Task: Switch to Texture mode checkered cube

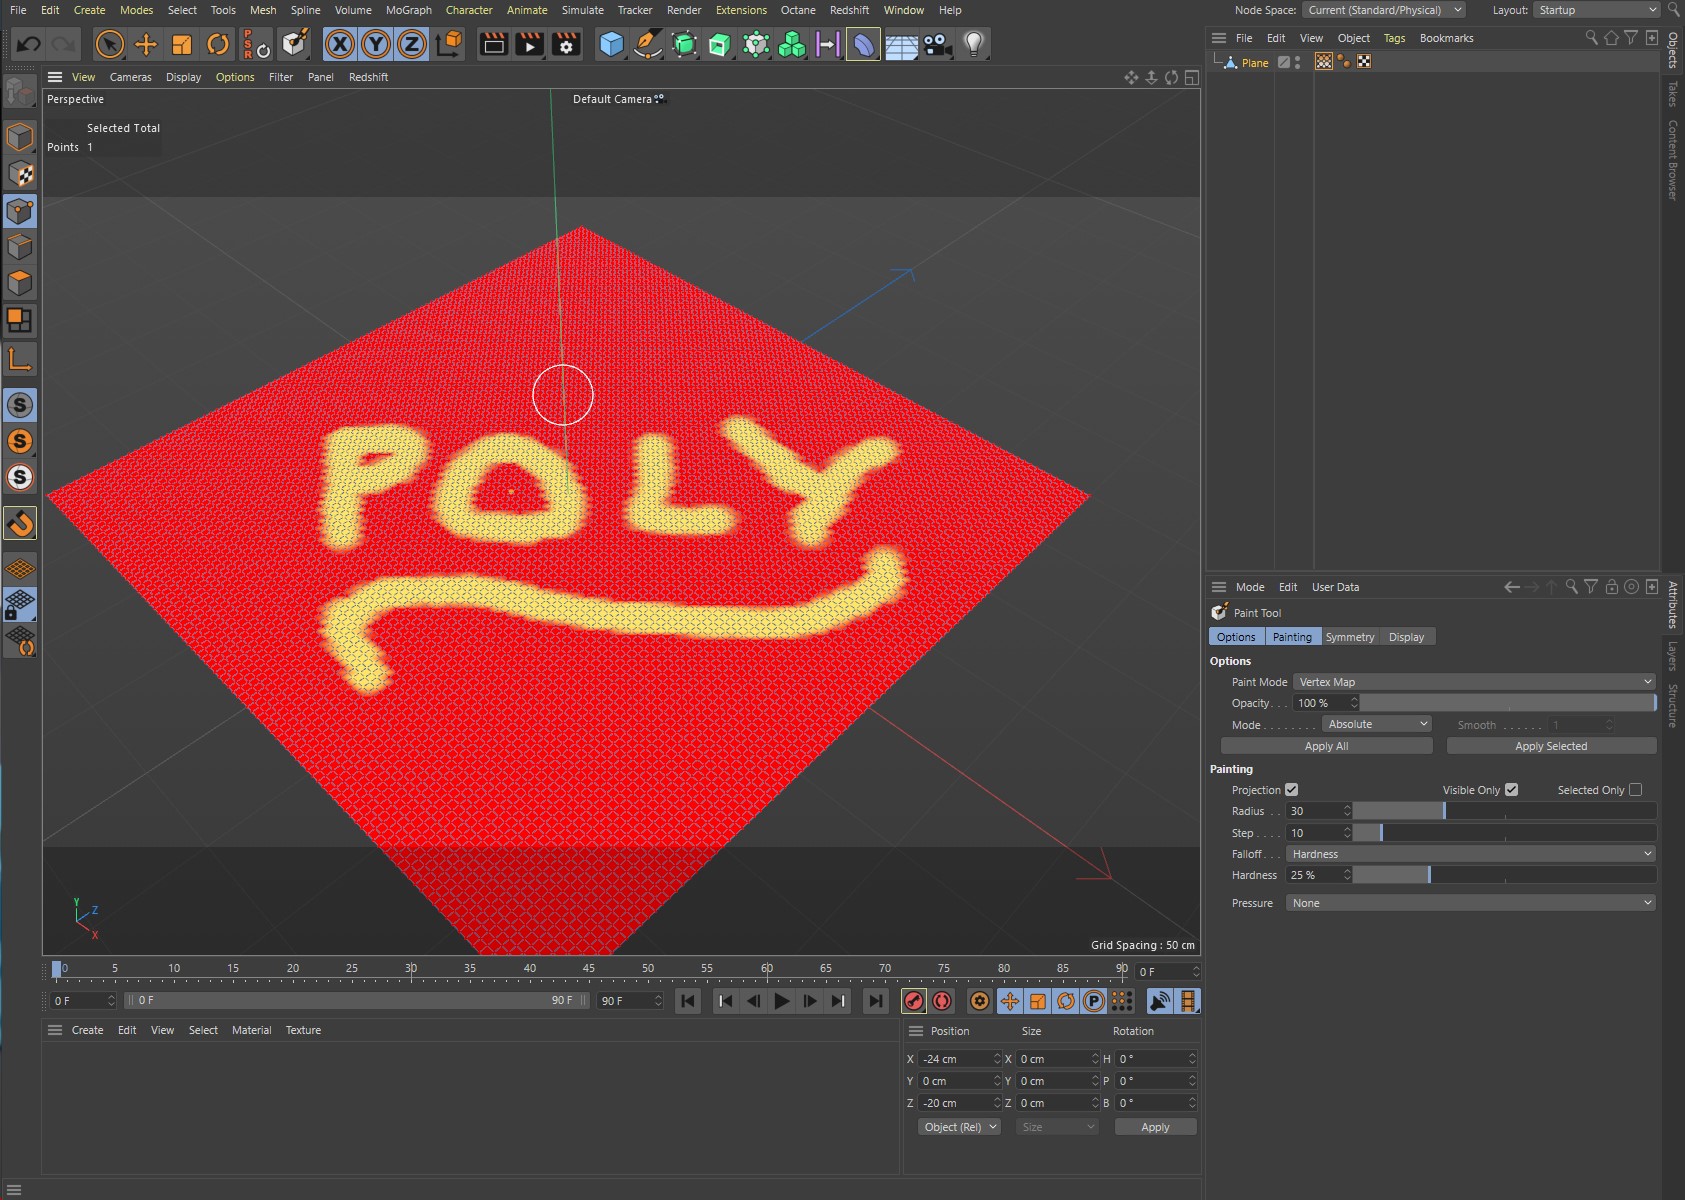Action: click(x=19, y=174)
